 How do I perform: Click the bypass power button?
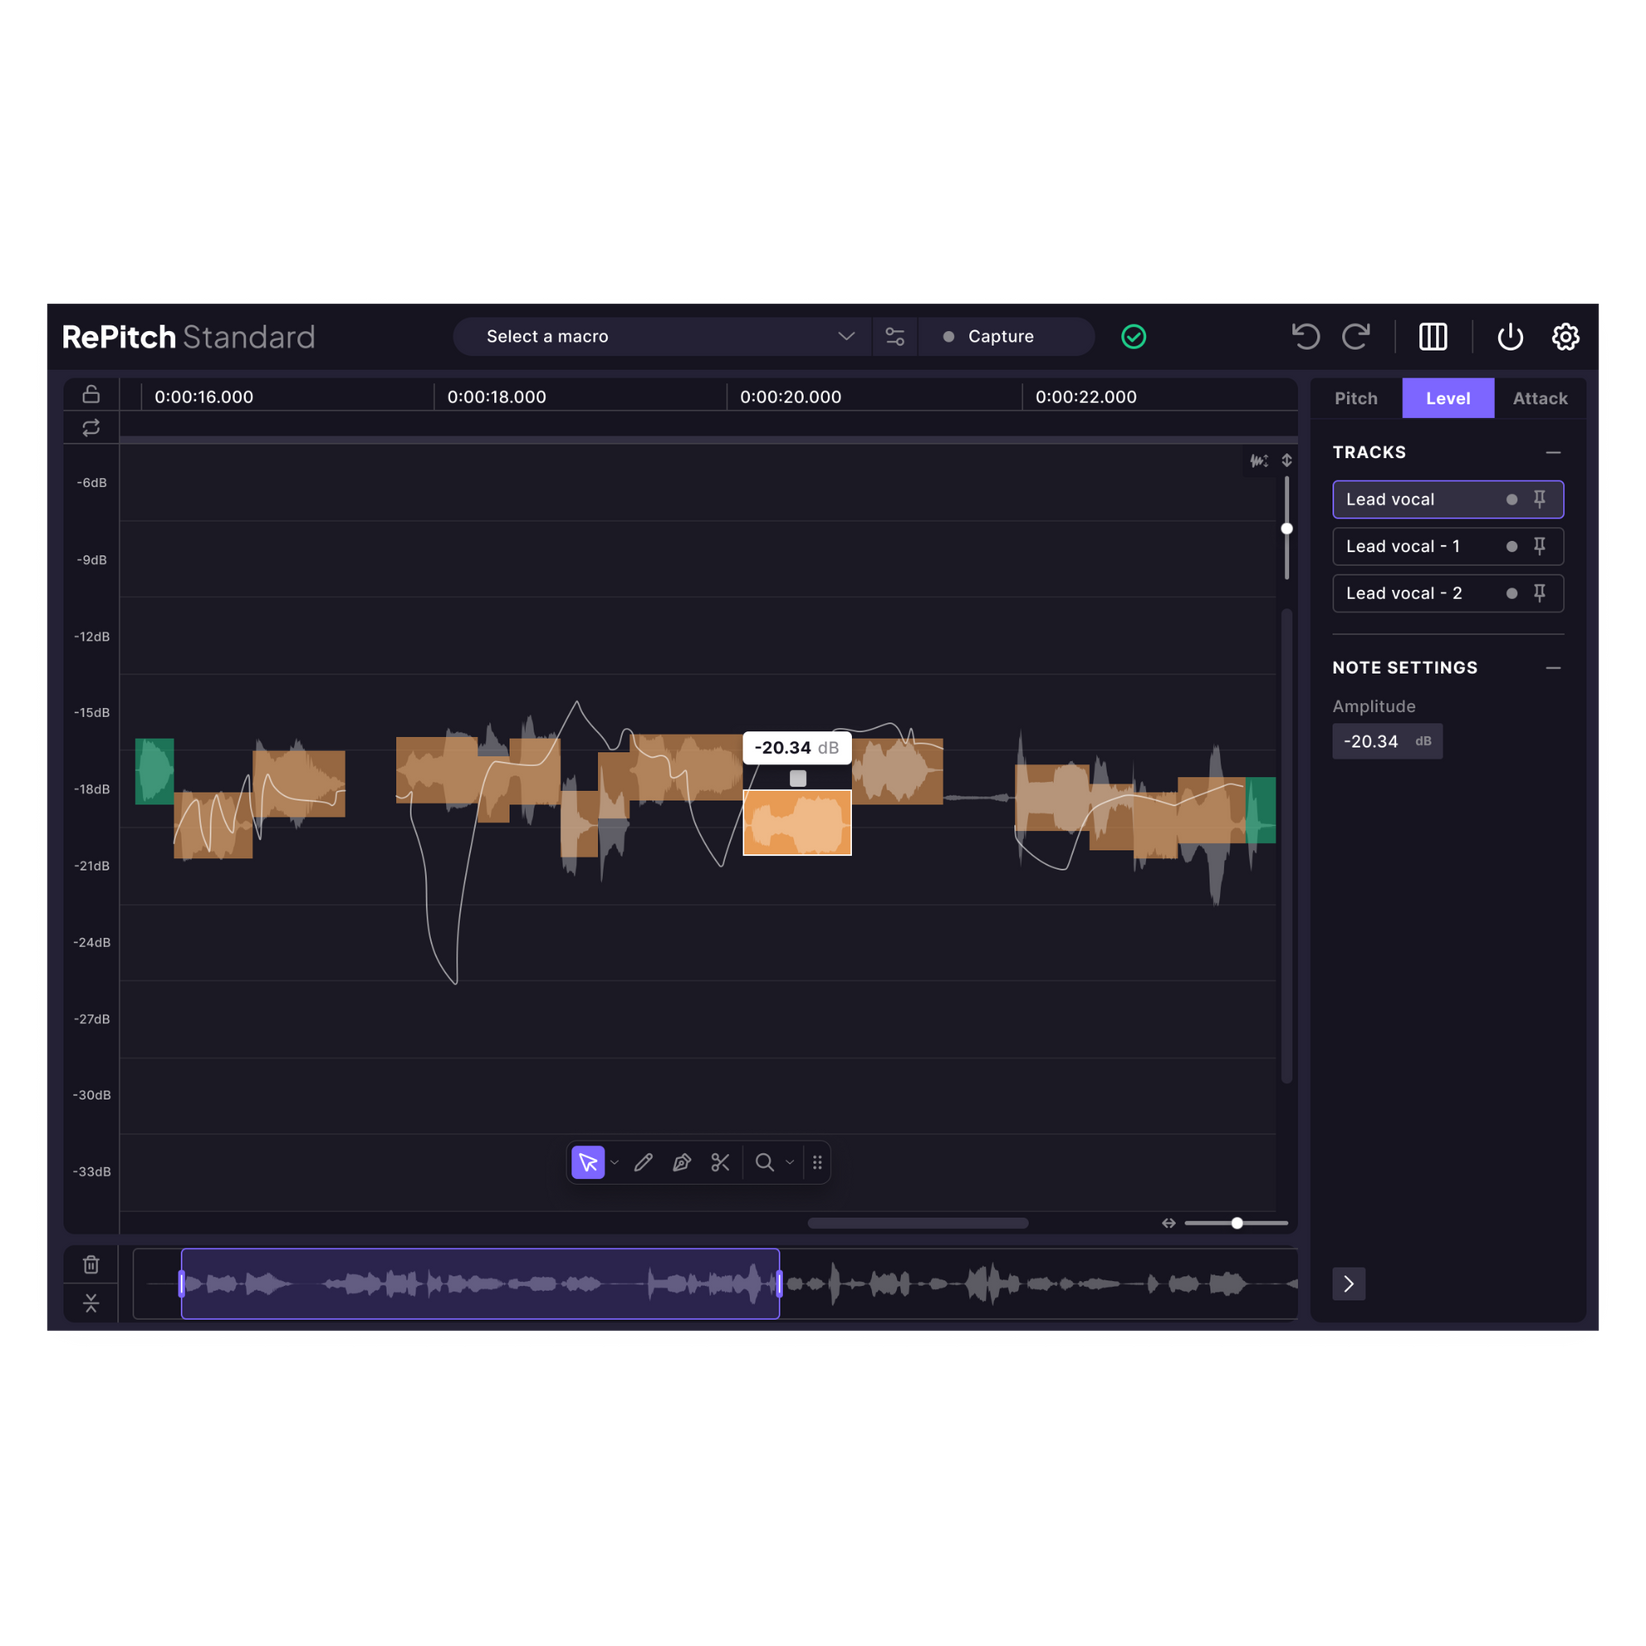[x=1510, y=336]
